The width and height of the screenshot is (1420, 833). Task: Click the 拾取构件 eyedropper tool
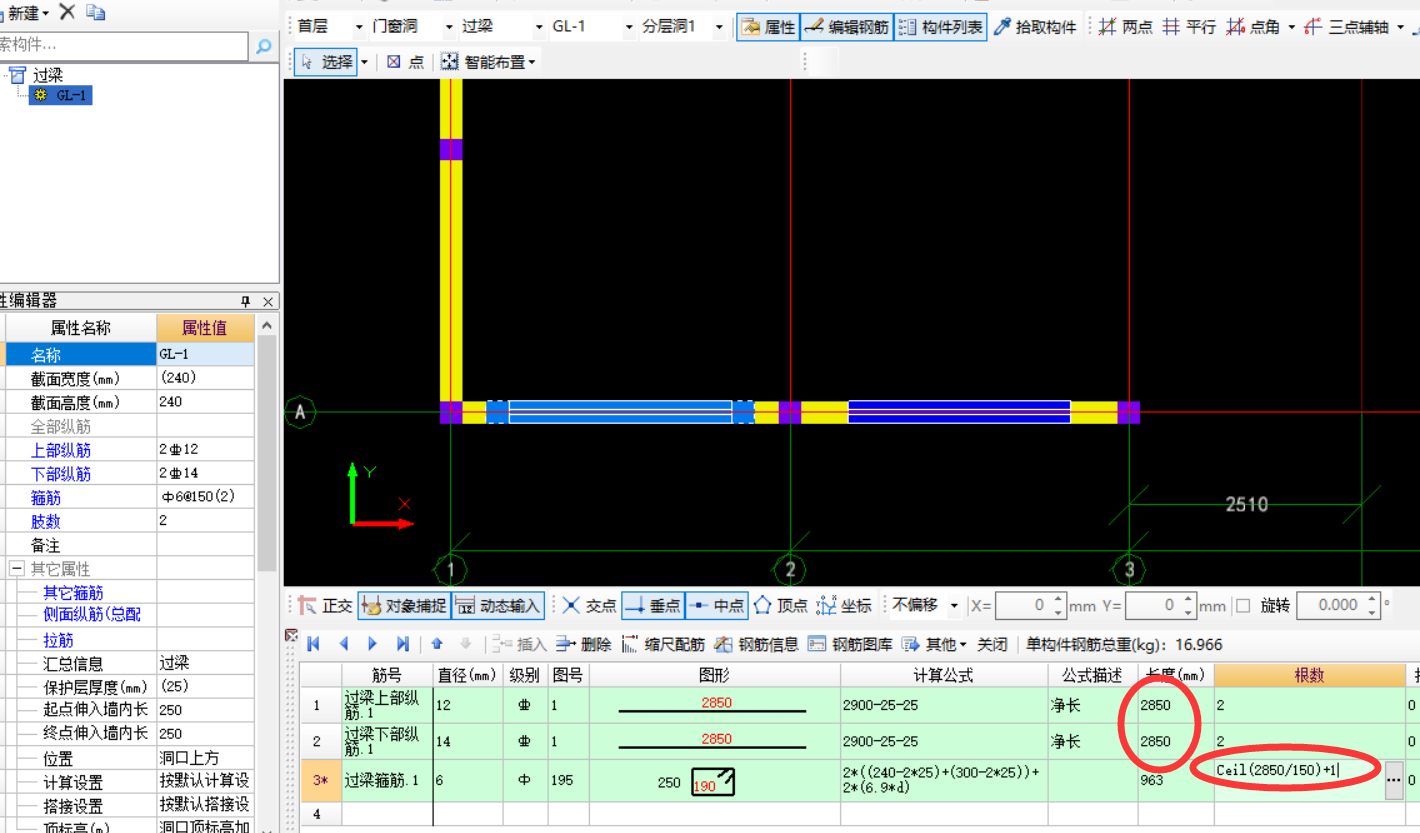point(1035,27)
